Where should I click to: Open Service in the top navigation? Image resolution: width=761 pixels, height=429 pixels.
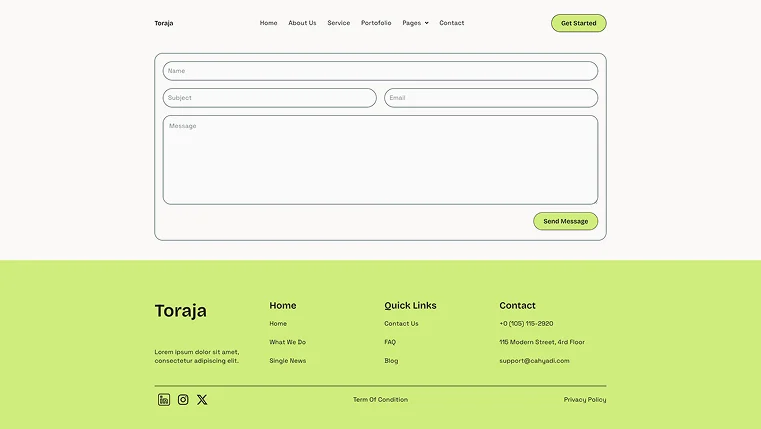(339, 23)
